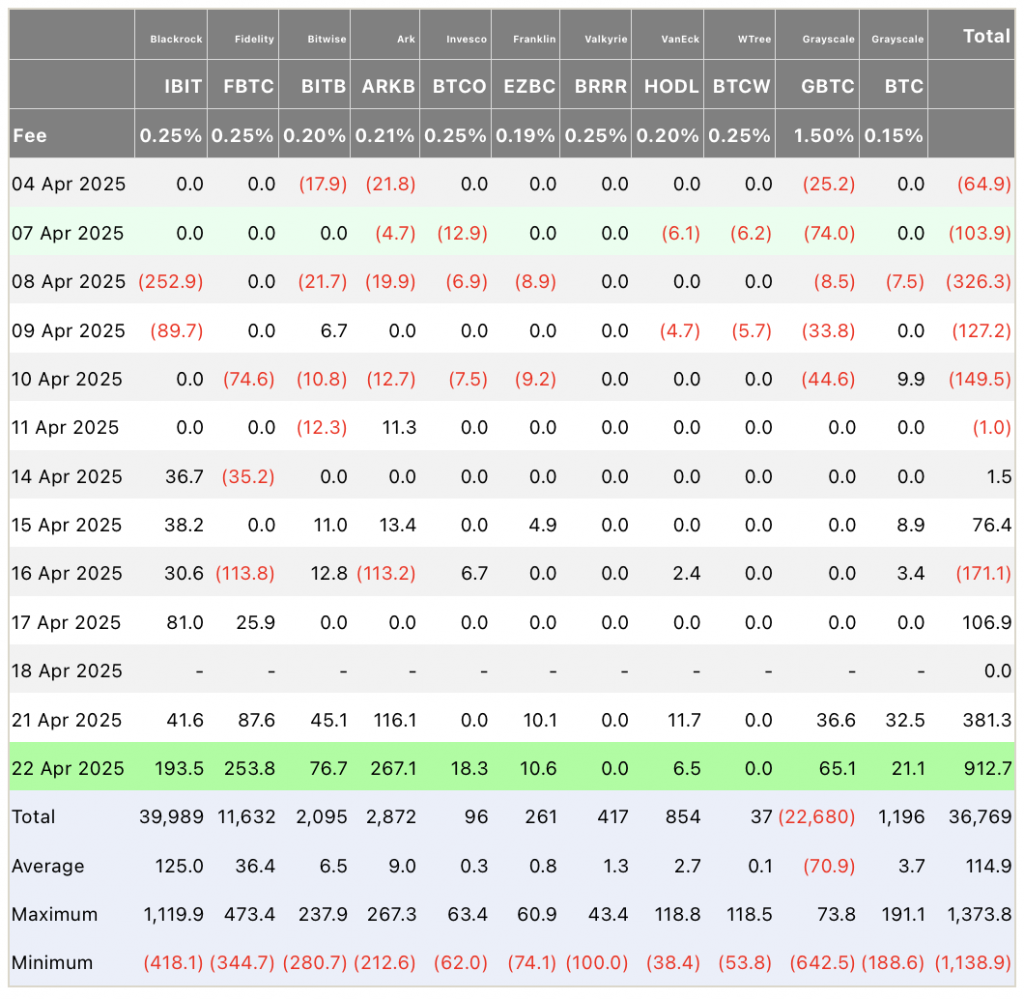Click the (642.5) GBTC minimum value

pyautogui.click(x=822, y=962)
